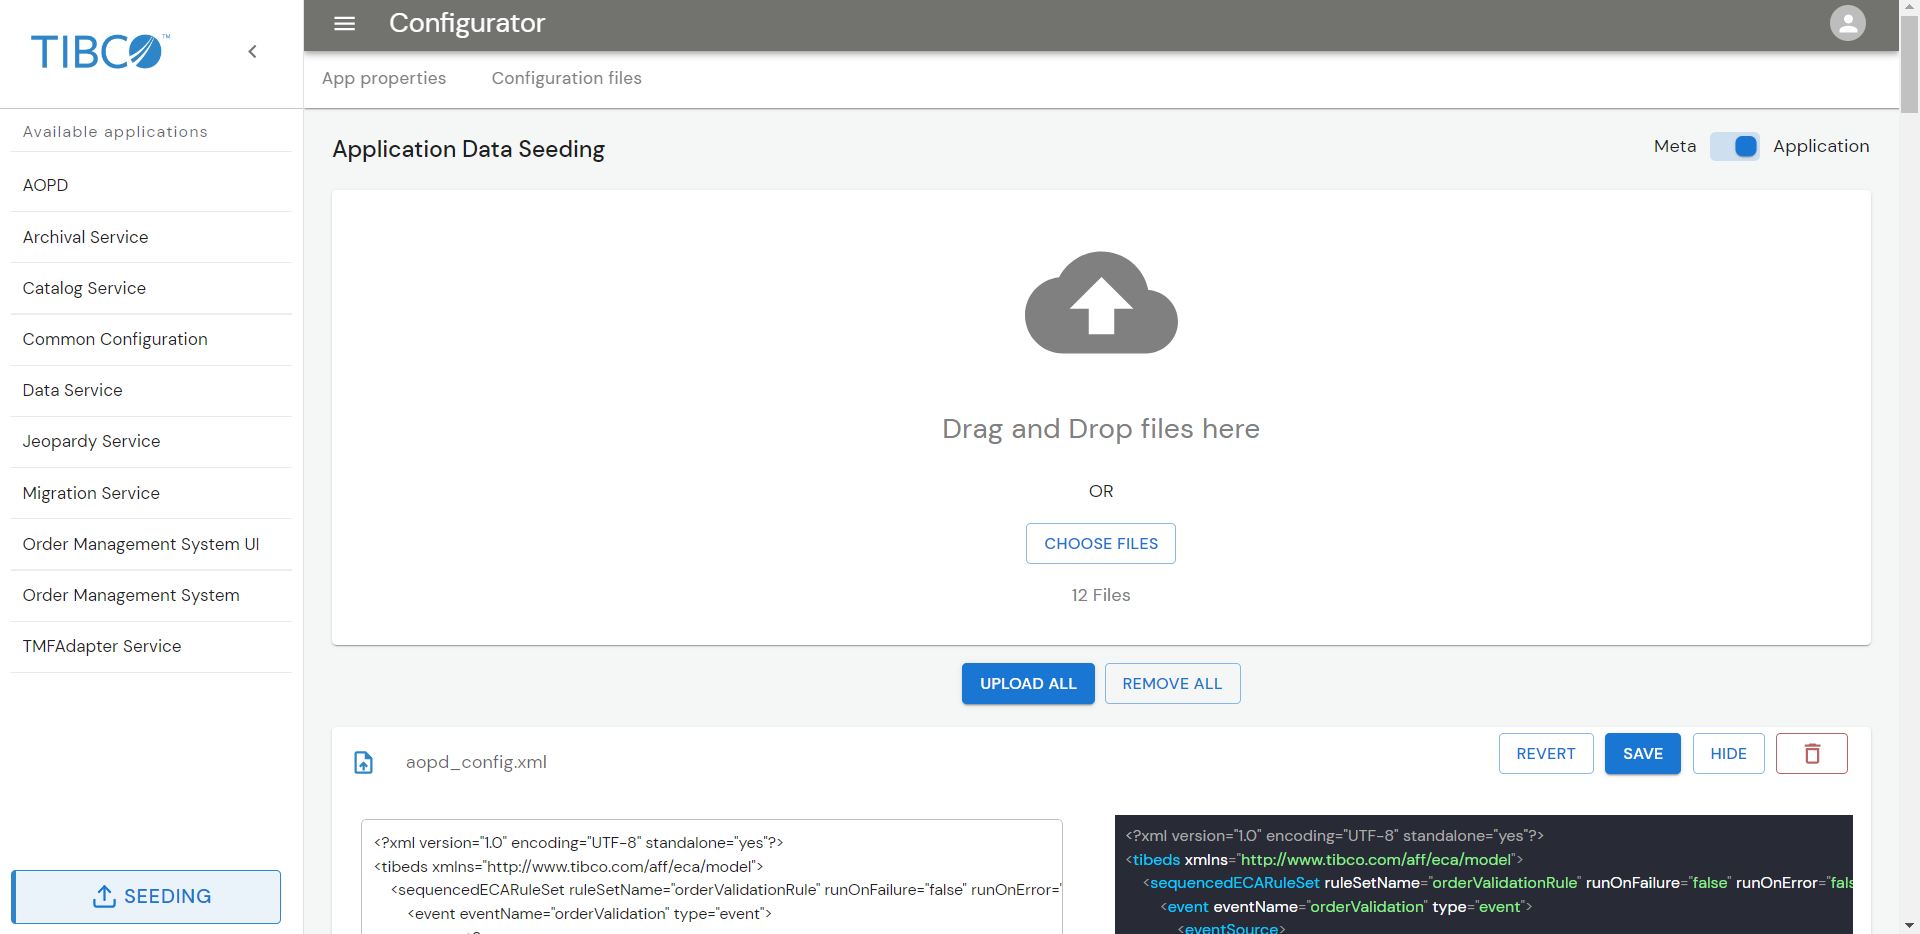This screenshot has width=1920, height=934.
Task: Toggle the Meta/Application switch
Action: pyautogui.click(x=1735, y=146)
